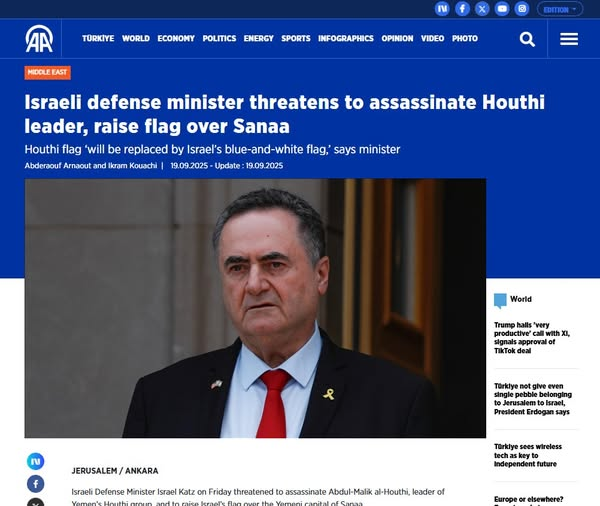
Task: Open Türkiye wireless tech article link
Action: (528, 455)
